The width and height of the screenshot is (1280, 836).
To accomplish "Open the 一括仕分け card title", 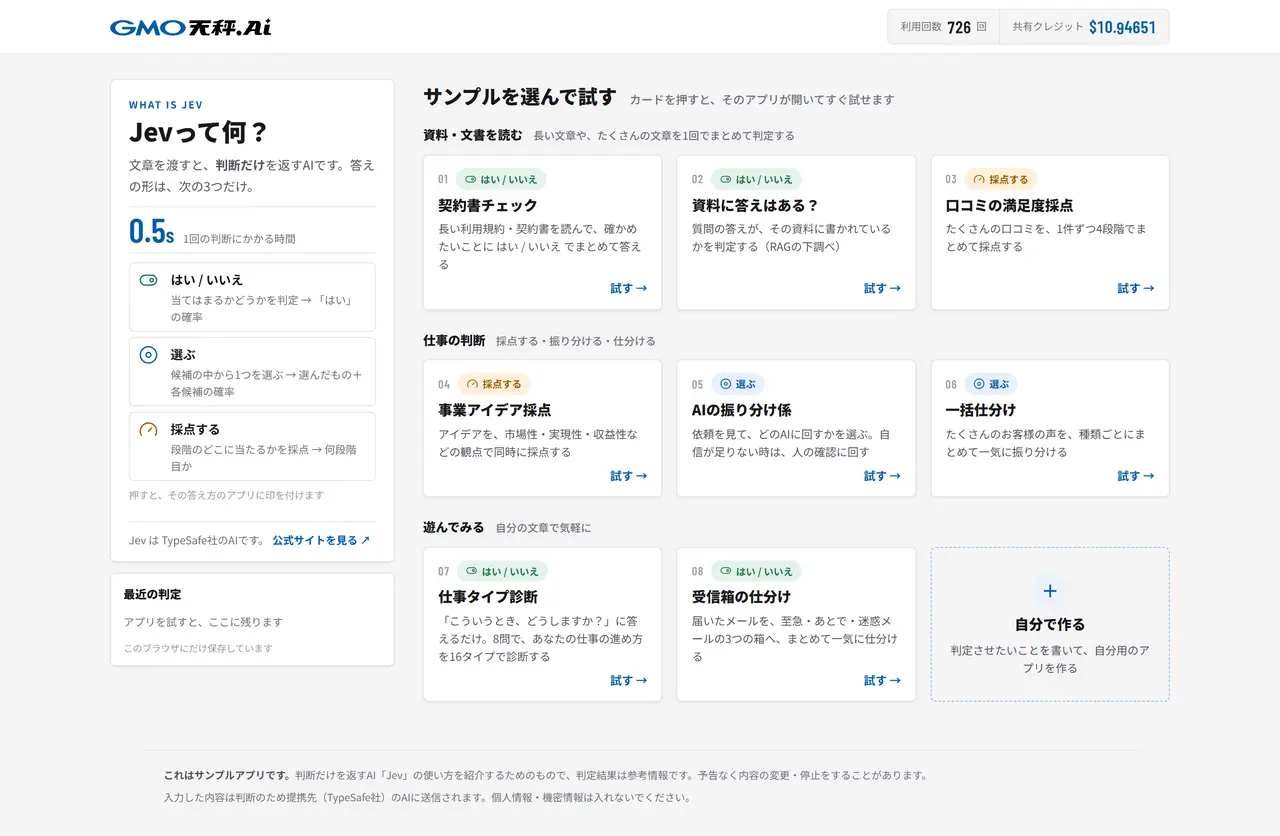I will coord(981,410).
